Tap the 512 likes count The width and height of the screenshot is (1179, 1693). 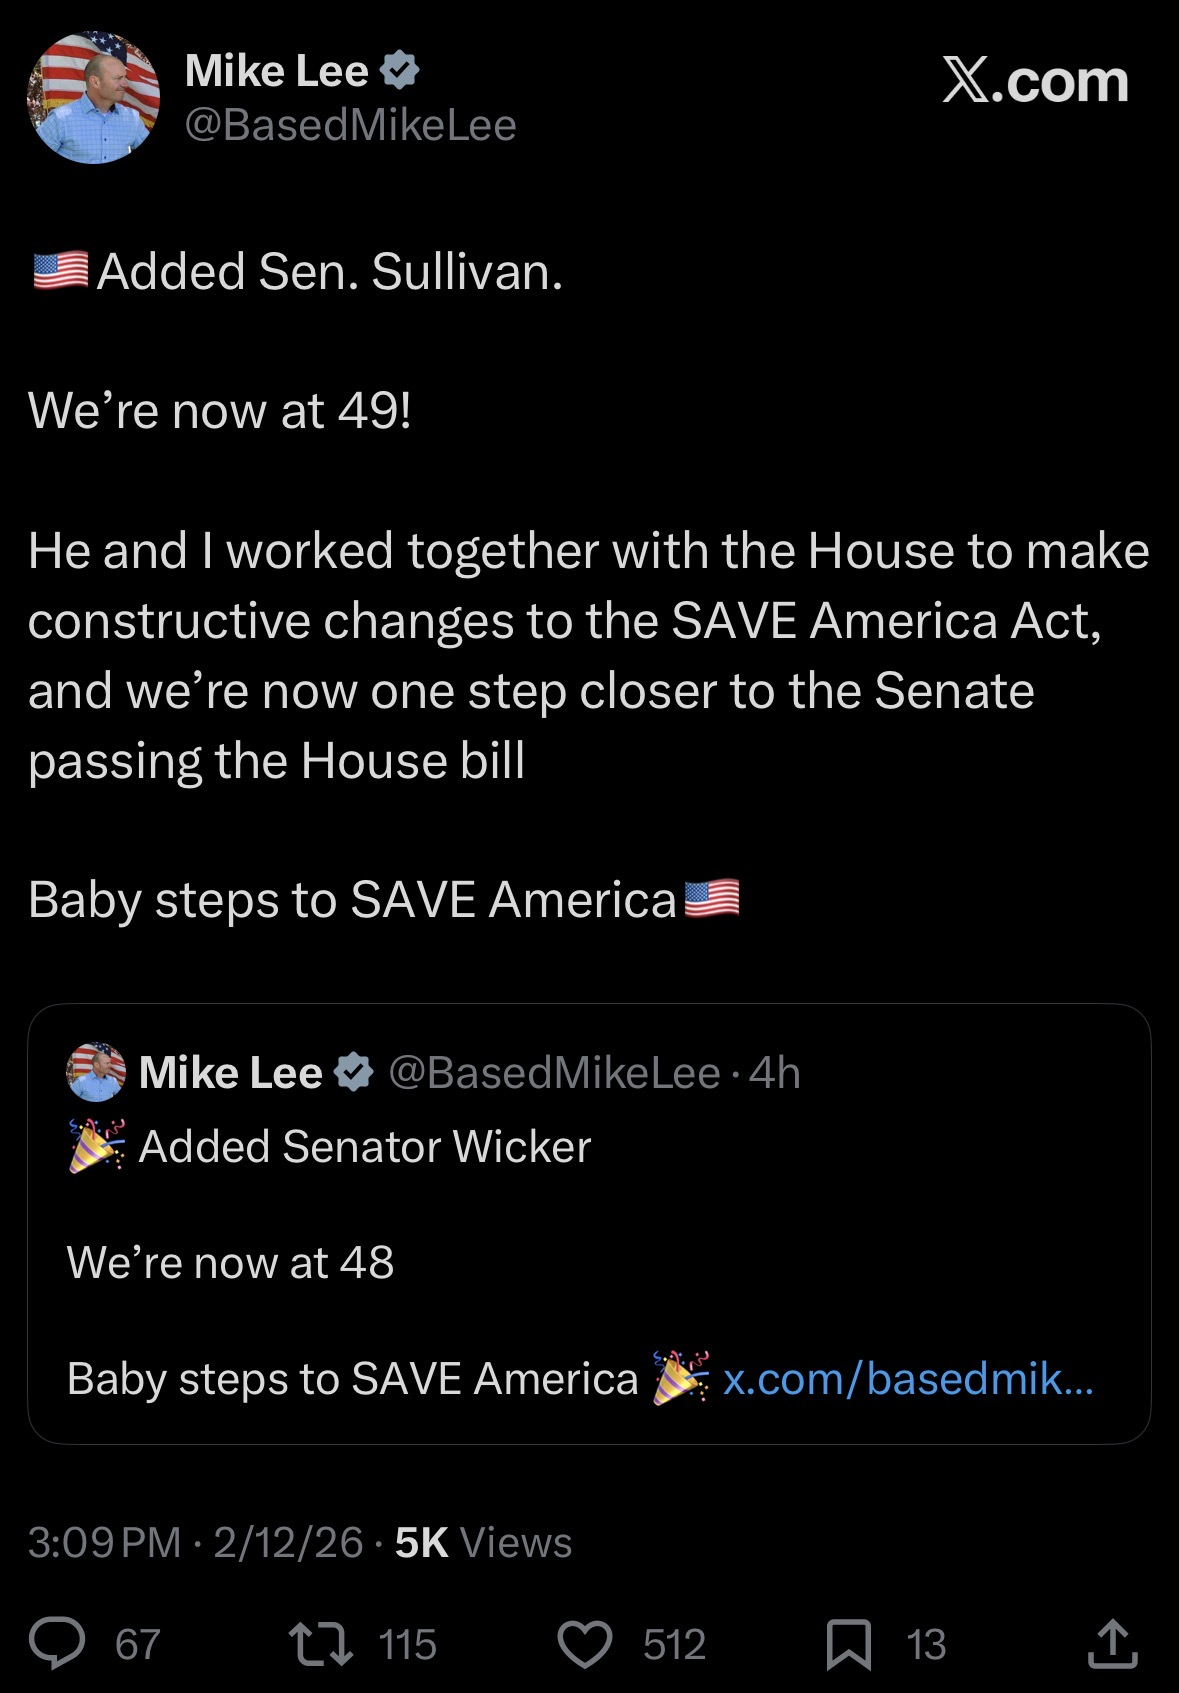674,1645
